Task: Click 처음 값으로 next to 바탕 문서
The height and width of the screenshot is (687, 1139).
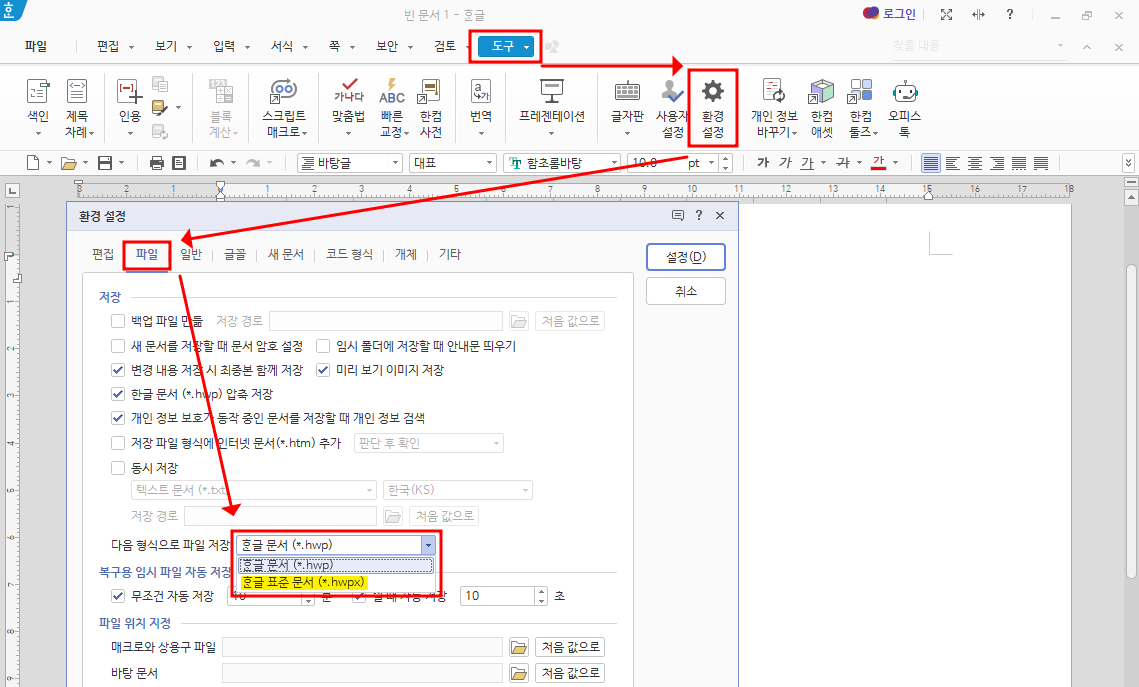Action: (x=569, y=672)
